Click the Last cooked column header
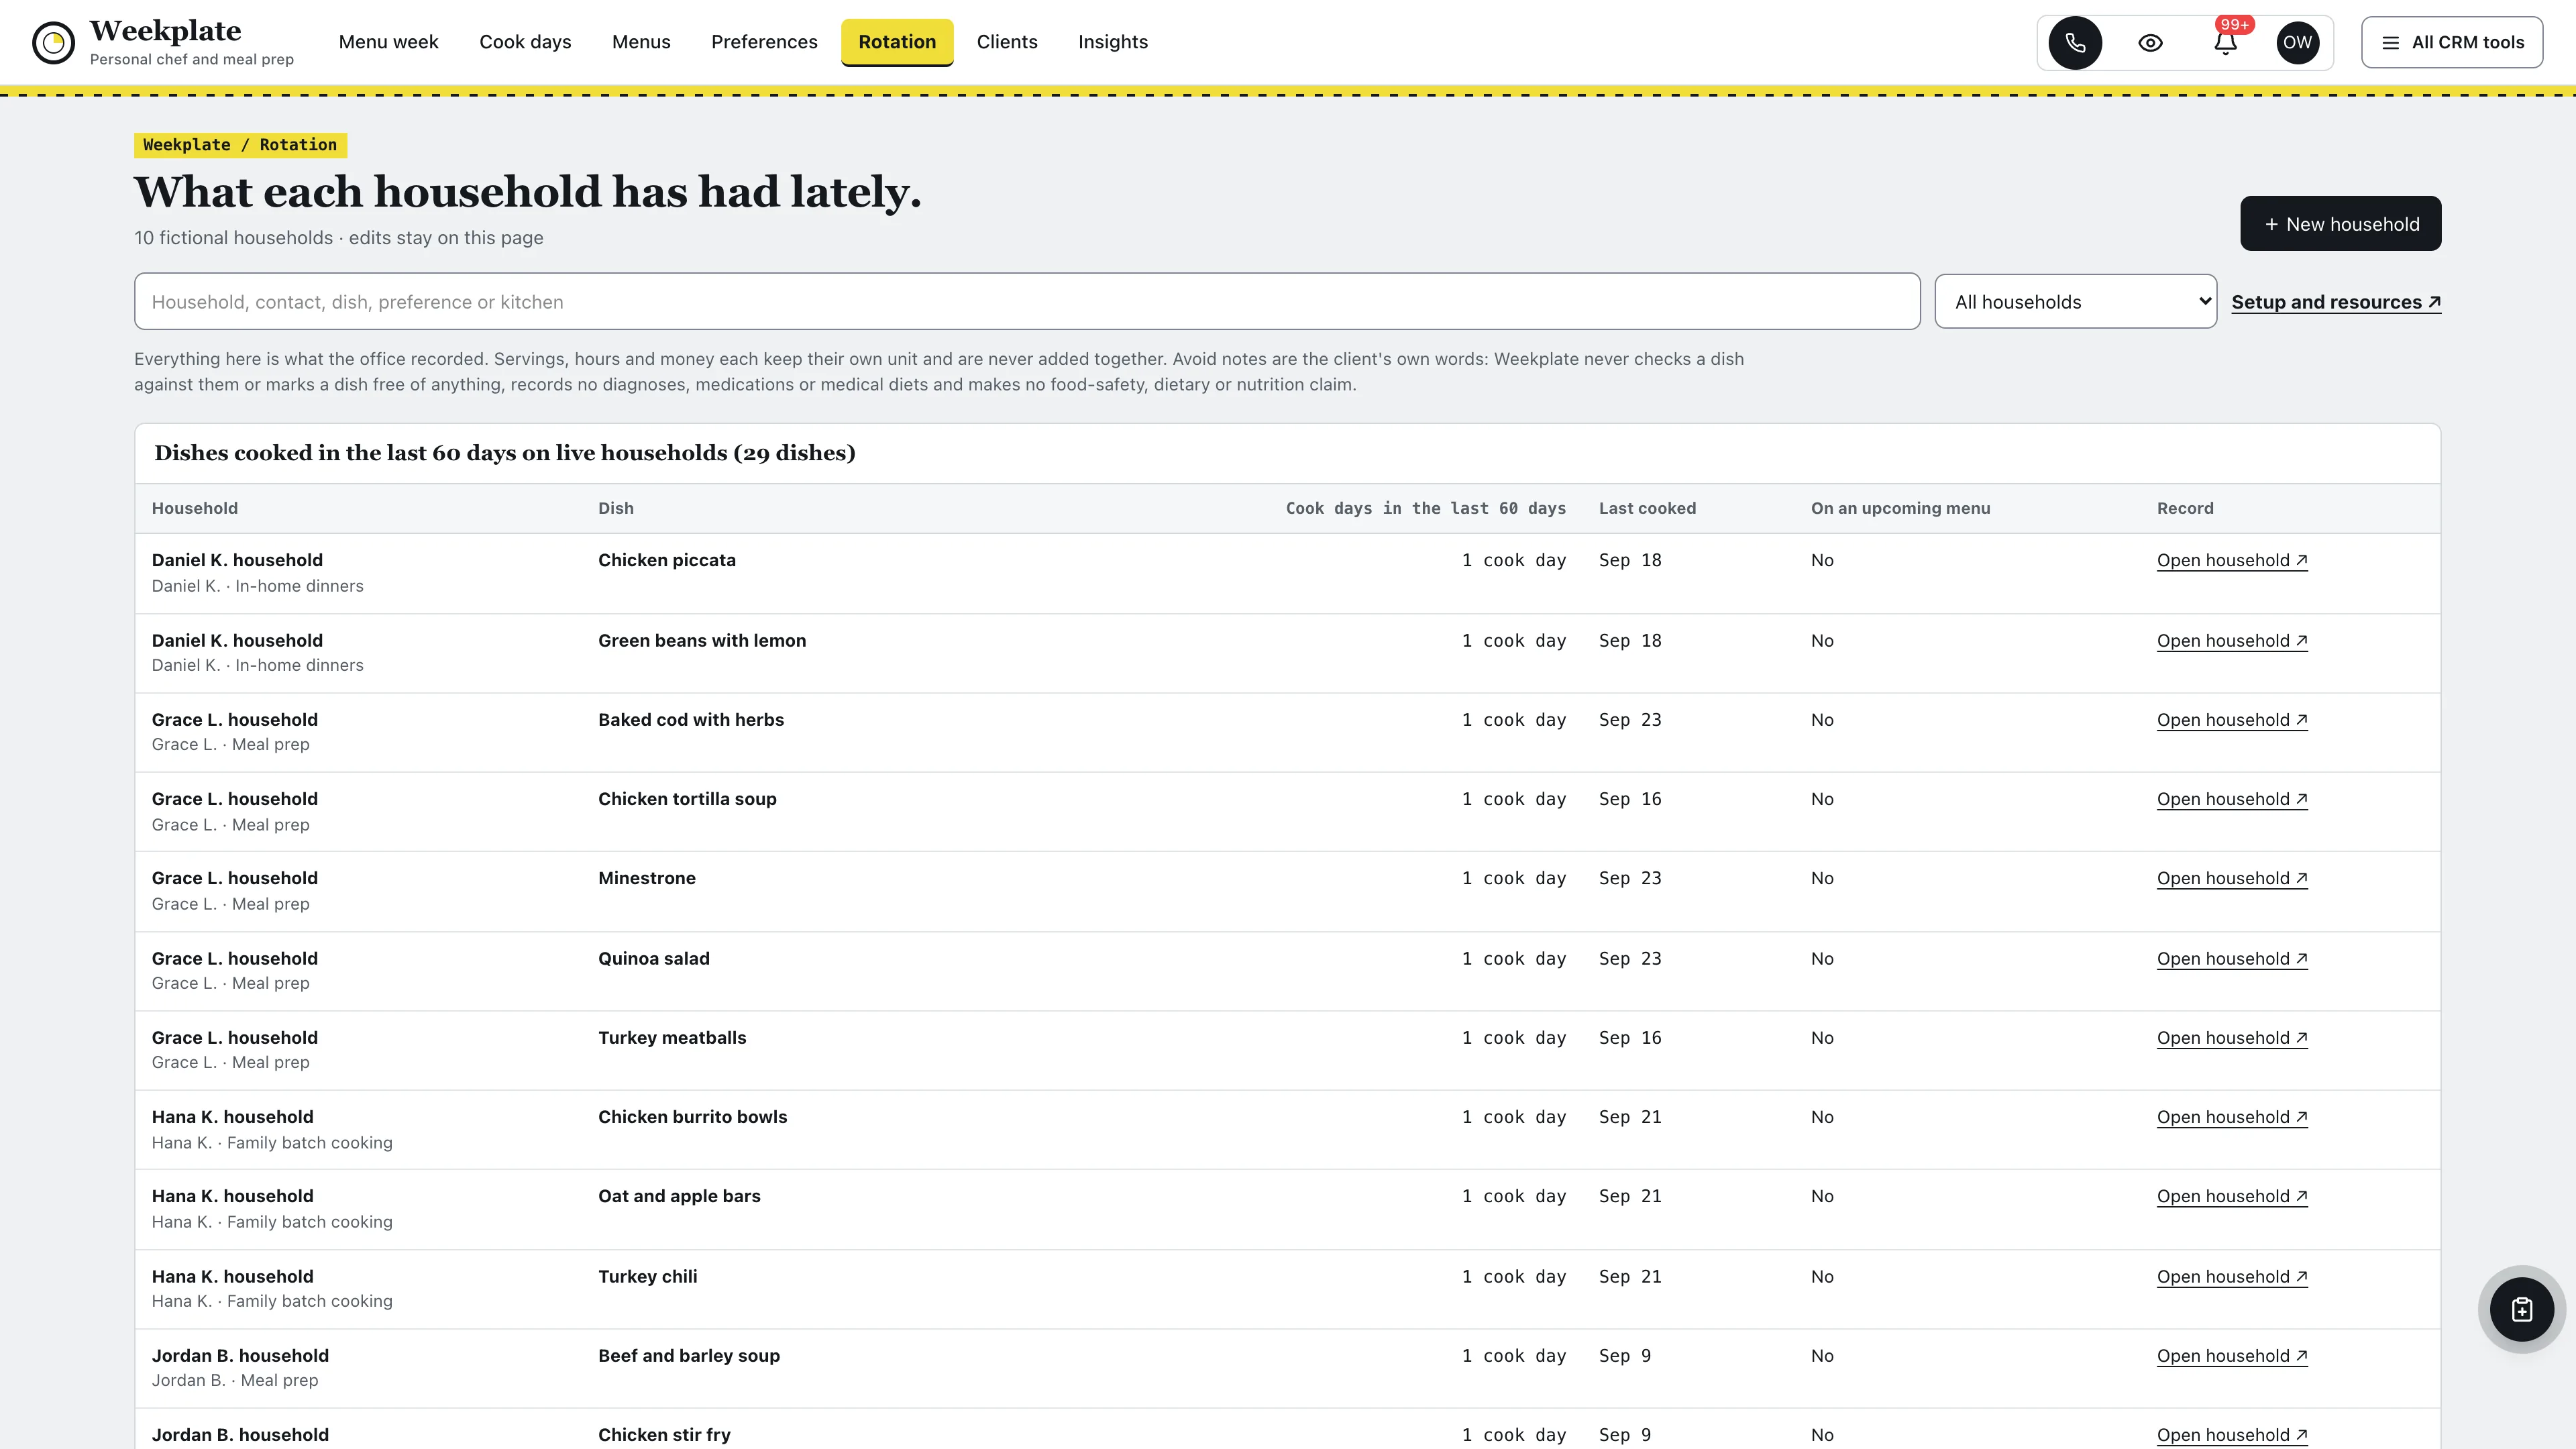The image size is (2576, 1449). tap(1647, 508)
